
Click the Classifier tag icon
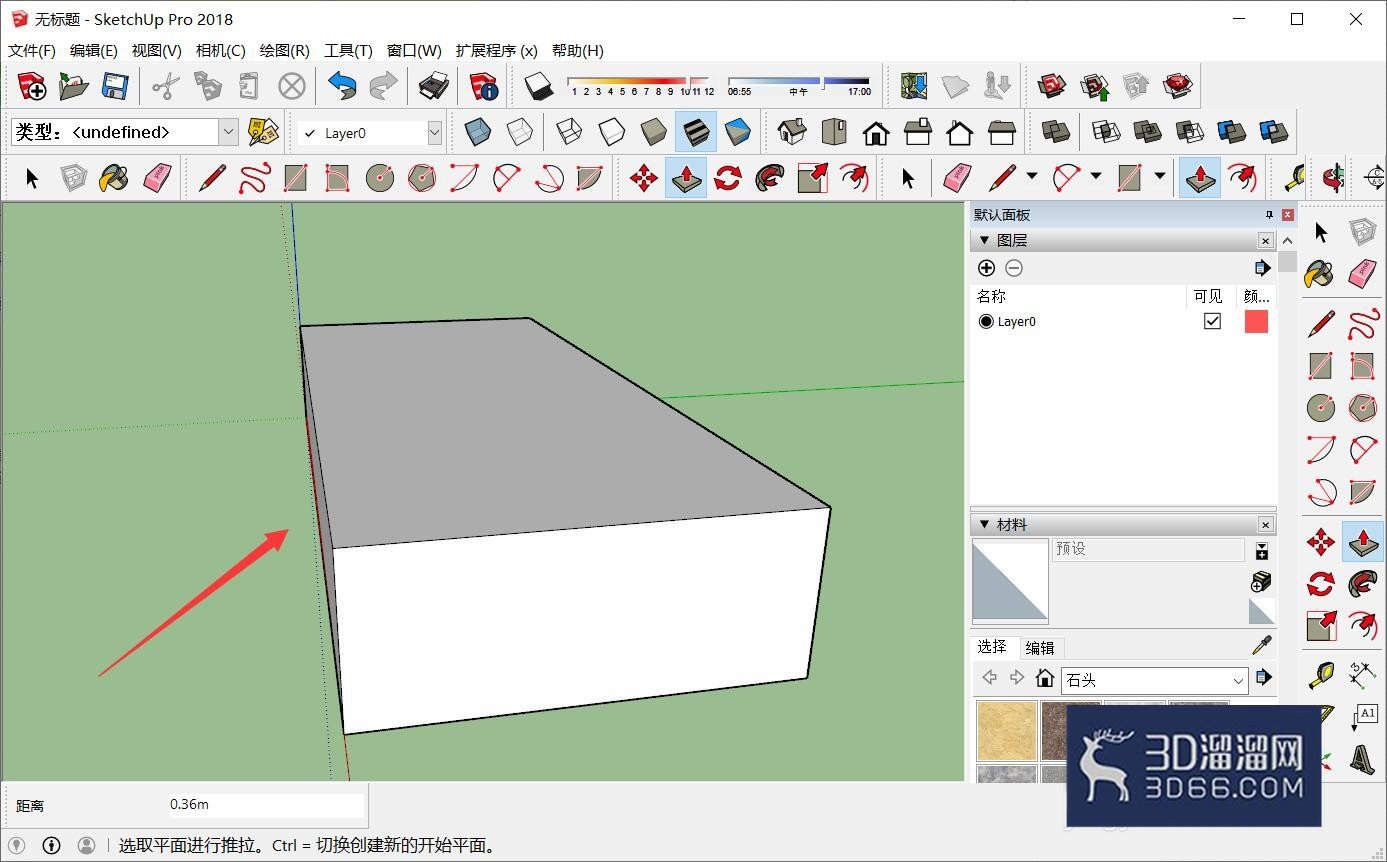pyautogui.click(x=262, y=132)
